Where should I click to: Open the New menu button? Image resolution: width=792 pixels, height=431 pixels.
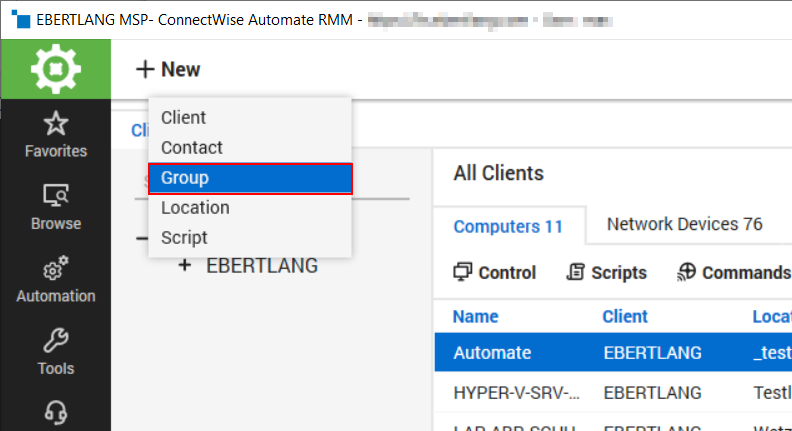coord(168,69)
